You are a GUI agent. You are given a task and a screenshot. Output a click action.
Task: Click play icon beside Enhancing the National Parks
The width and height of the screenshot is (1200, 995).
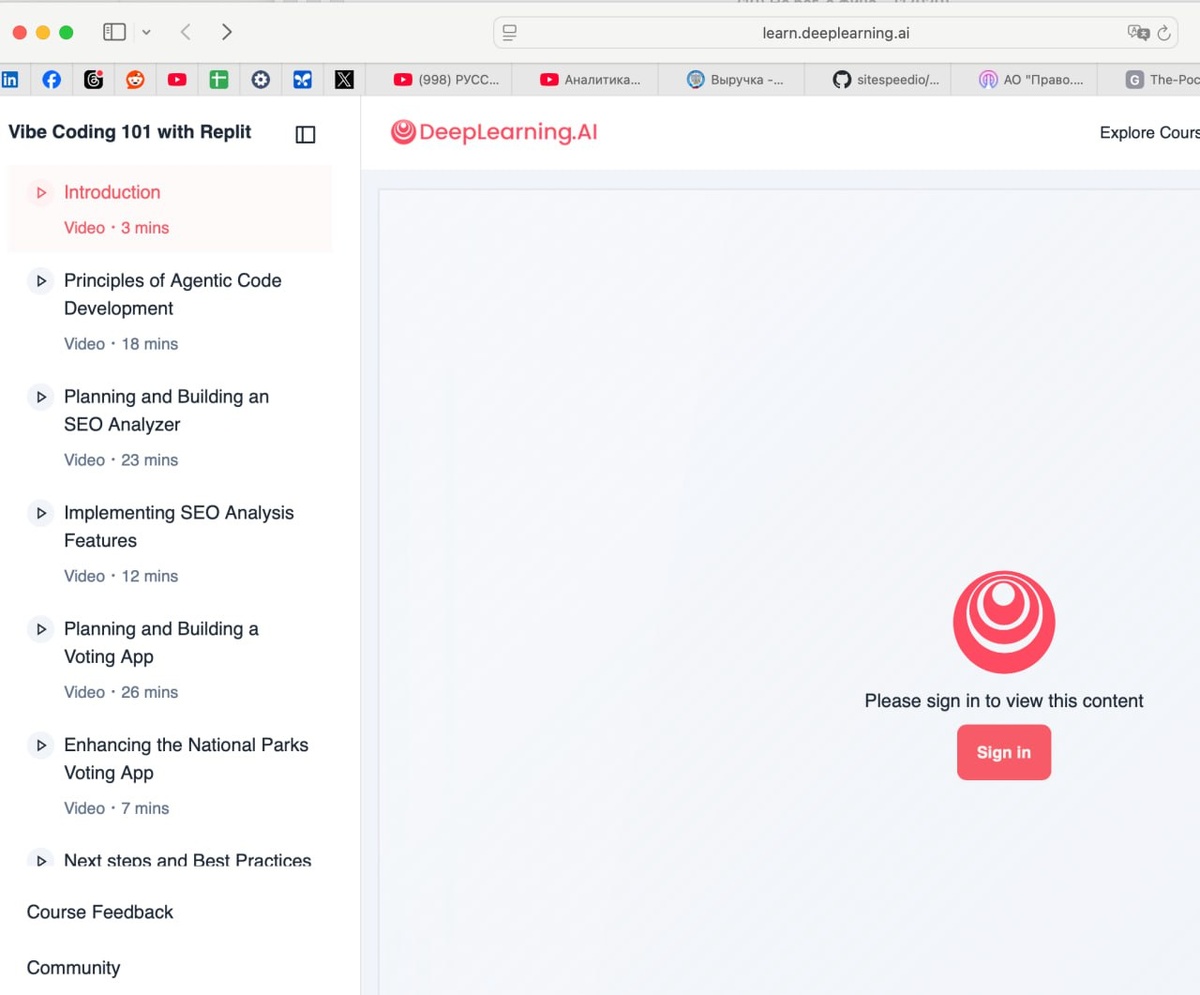point(40,745)
